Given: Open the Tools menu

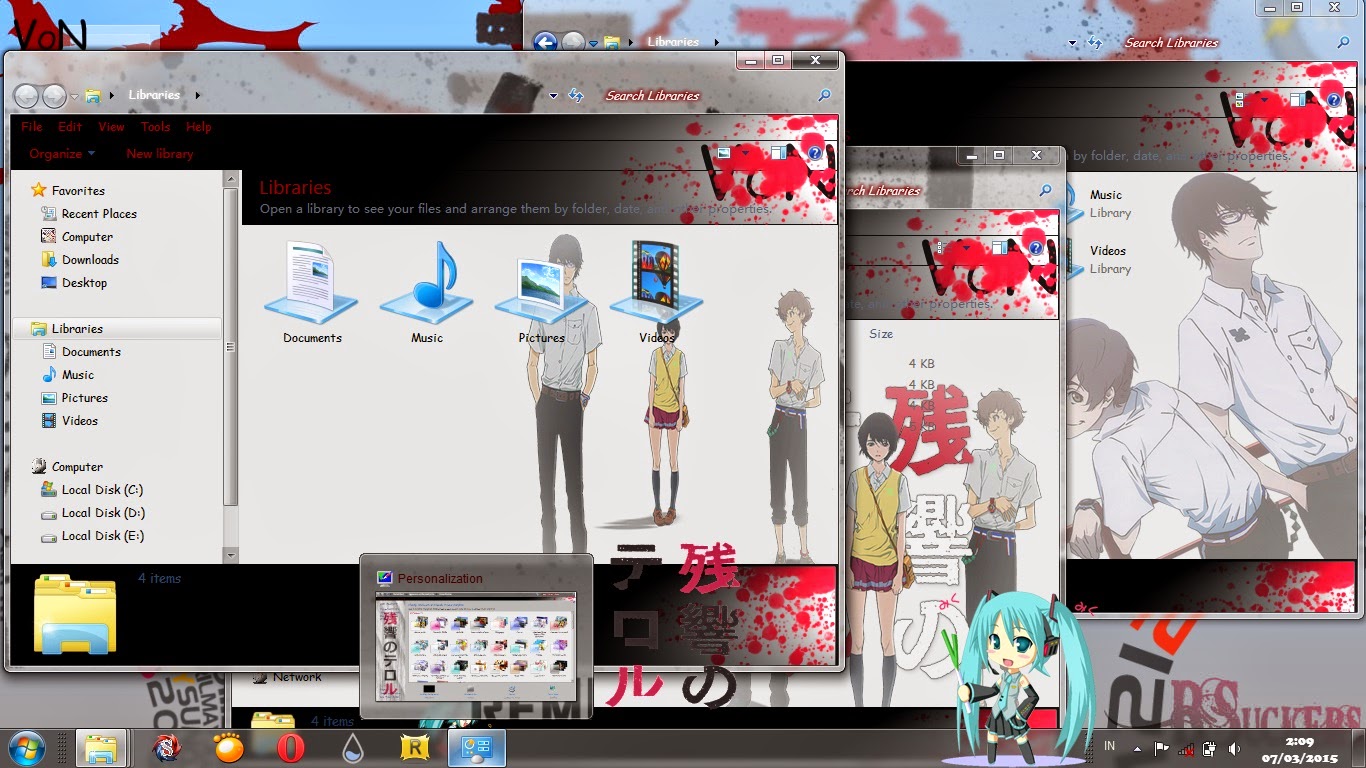Looking at the screenshot, I should tap(155, 127).
